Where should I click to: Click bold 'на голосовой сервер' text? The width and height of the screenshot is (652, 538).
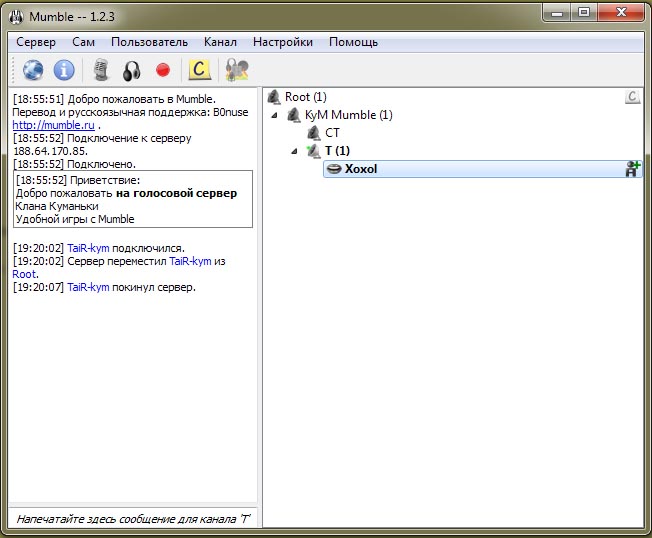pos(176,193)
